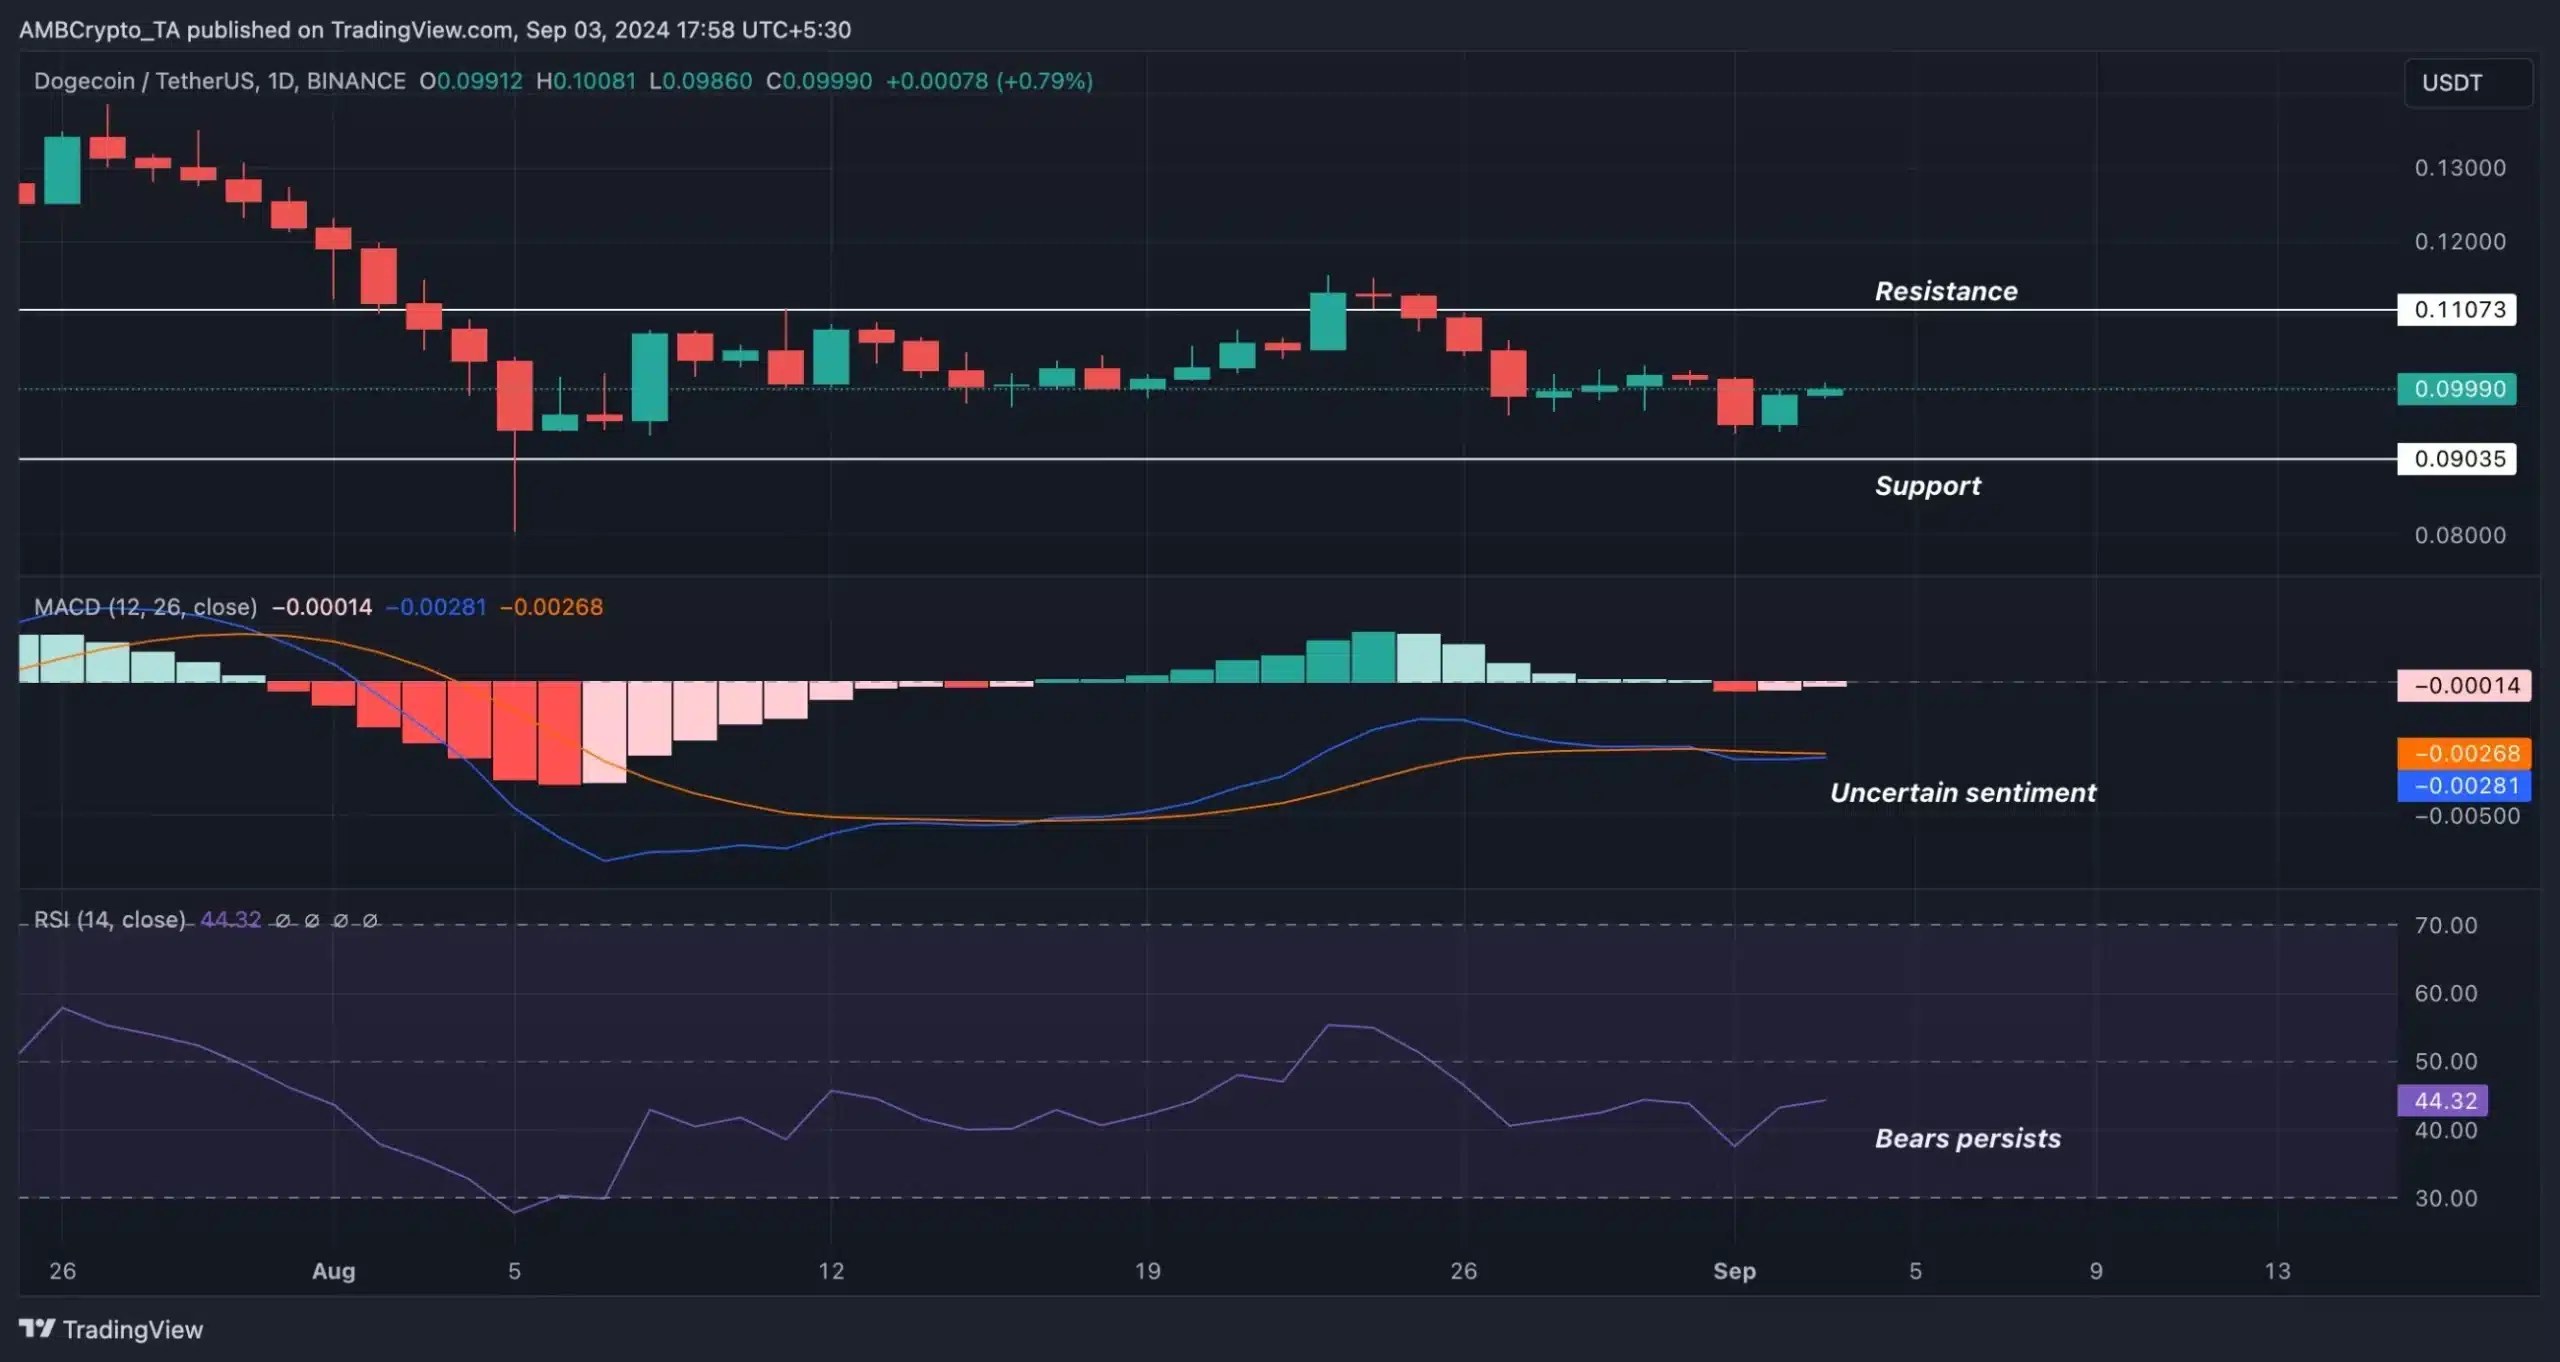Toggle the first crossed-circle beside the RSI value
The height and width of the screenshot is (1362, 2560).
click(283, 920)
